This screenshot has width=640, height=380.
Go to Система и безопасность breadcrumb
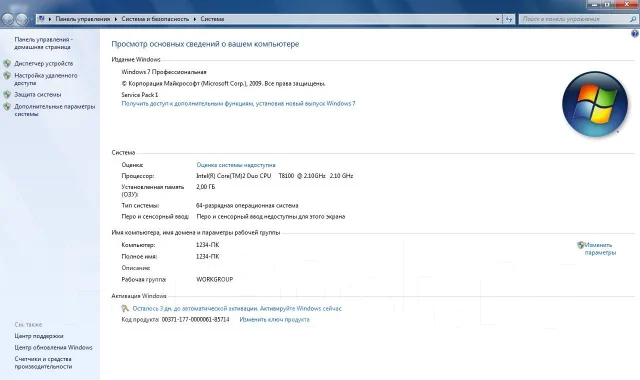[155, 19]
